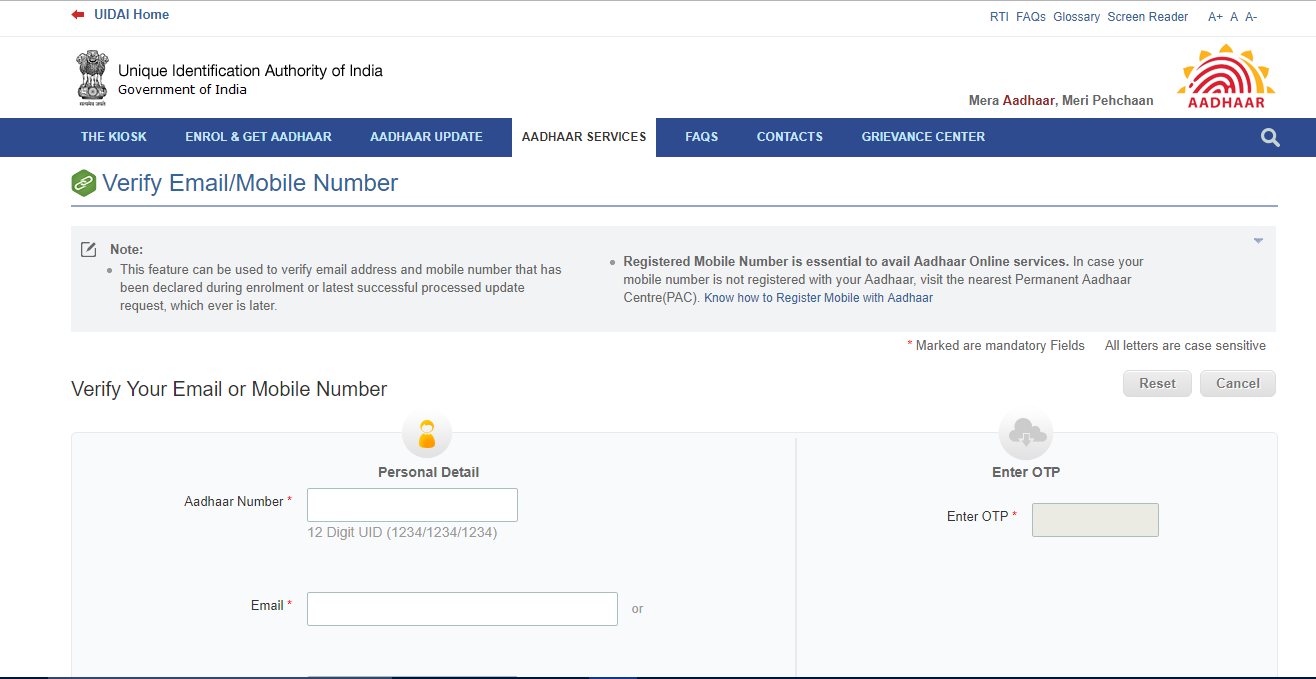Click the note edit icon in Note section

click(88, 250)
